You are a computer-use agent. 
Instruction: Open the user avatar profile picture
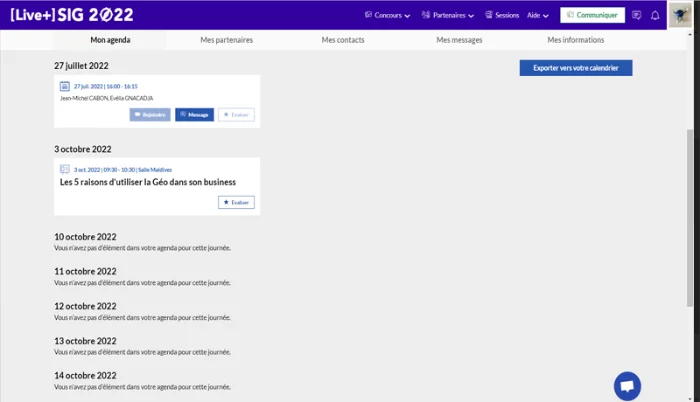click(680, 15)
